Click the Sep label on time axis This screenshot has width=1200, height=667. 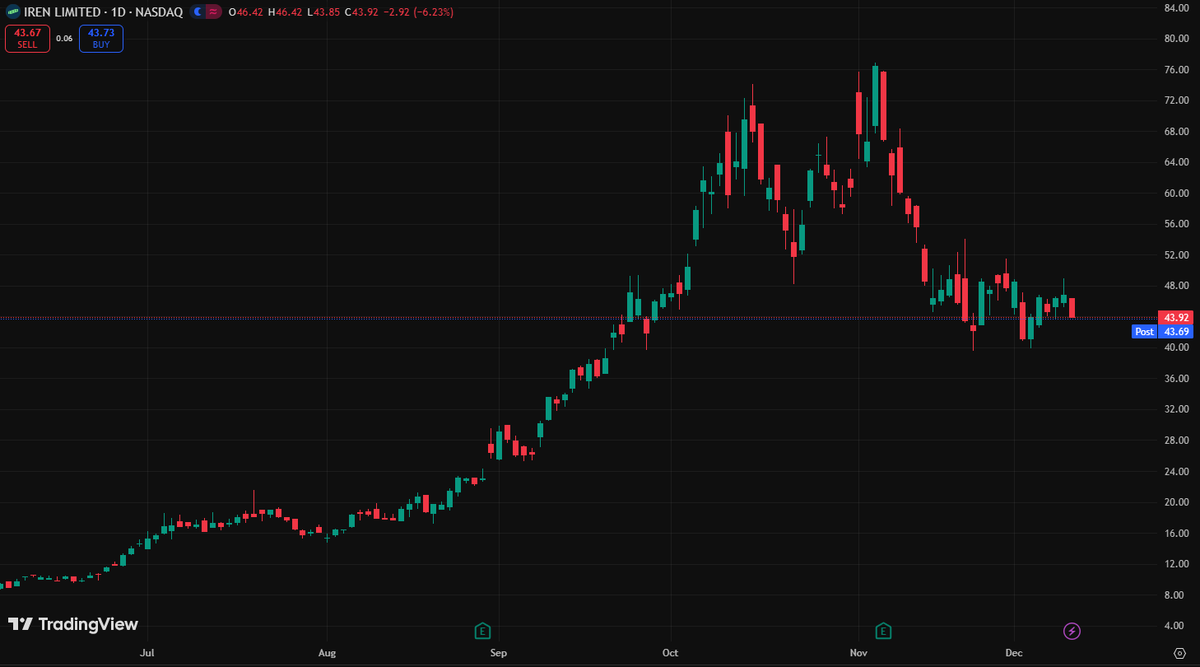coord(499,651)
